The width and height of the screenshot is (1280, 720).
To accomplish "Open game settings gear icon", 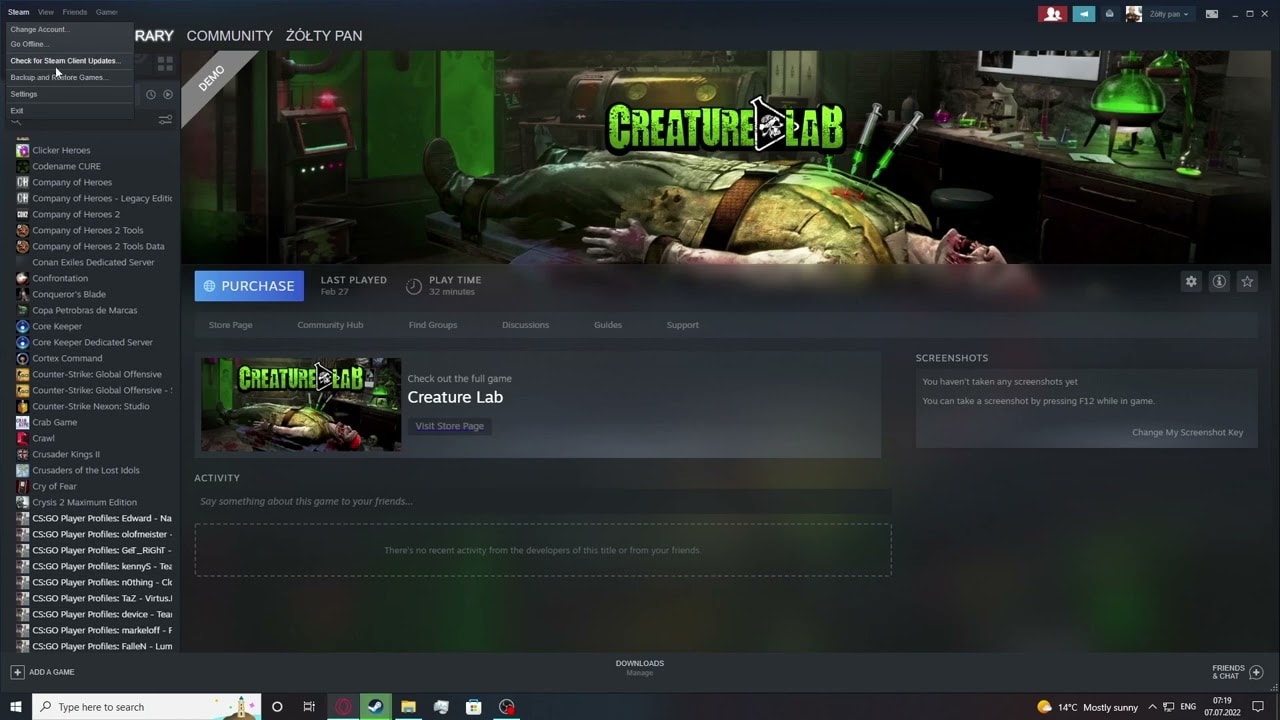I will [x=1191, y=282].
